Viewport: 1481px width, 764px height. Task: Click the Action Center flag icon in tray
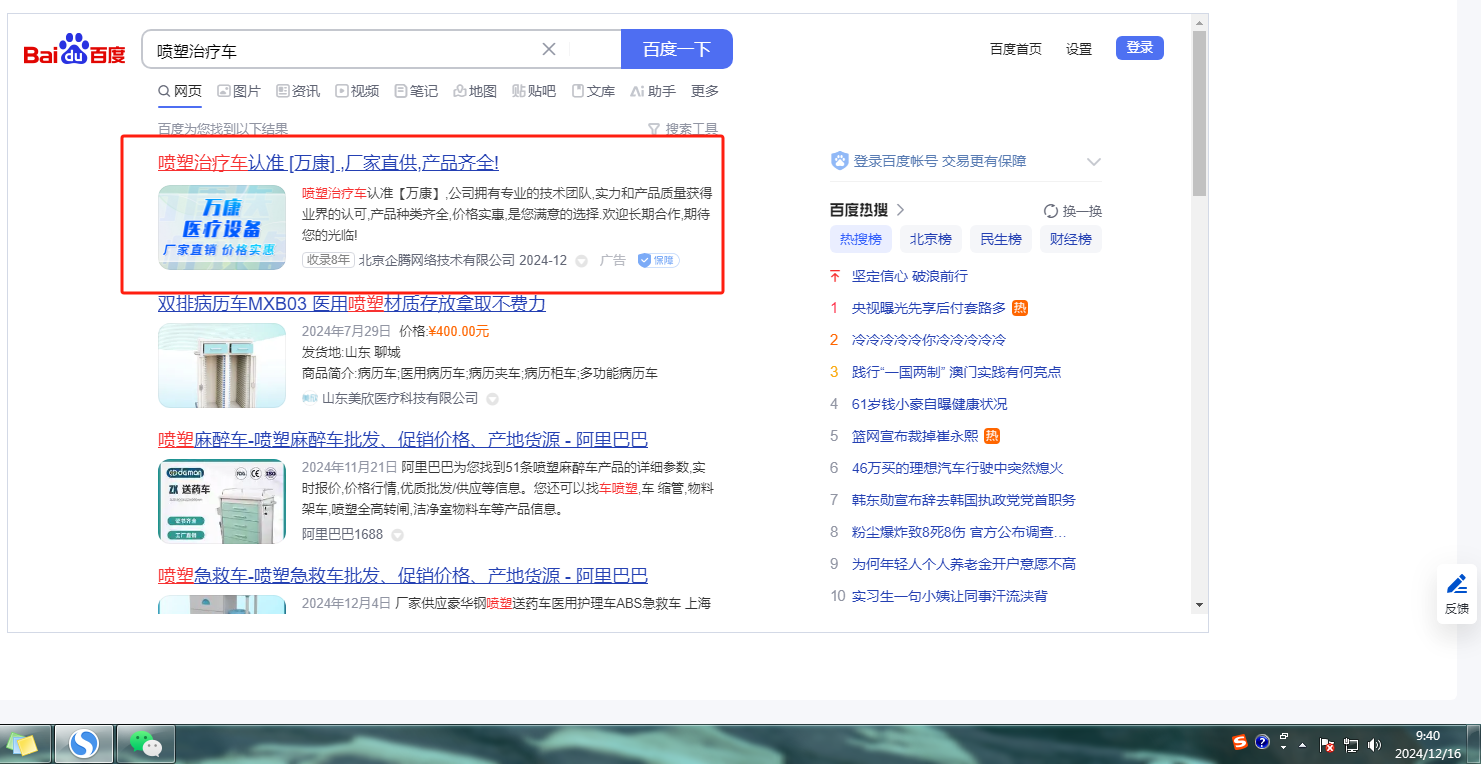[1328, 744]
